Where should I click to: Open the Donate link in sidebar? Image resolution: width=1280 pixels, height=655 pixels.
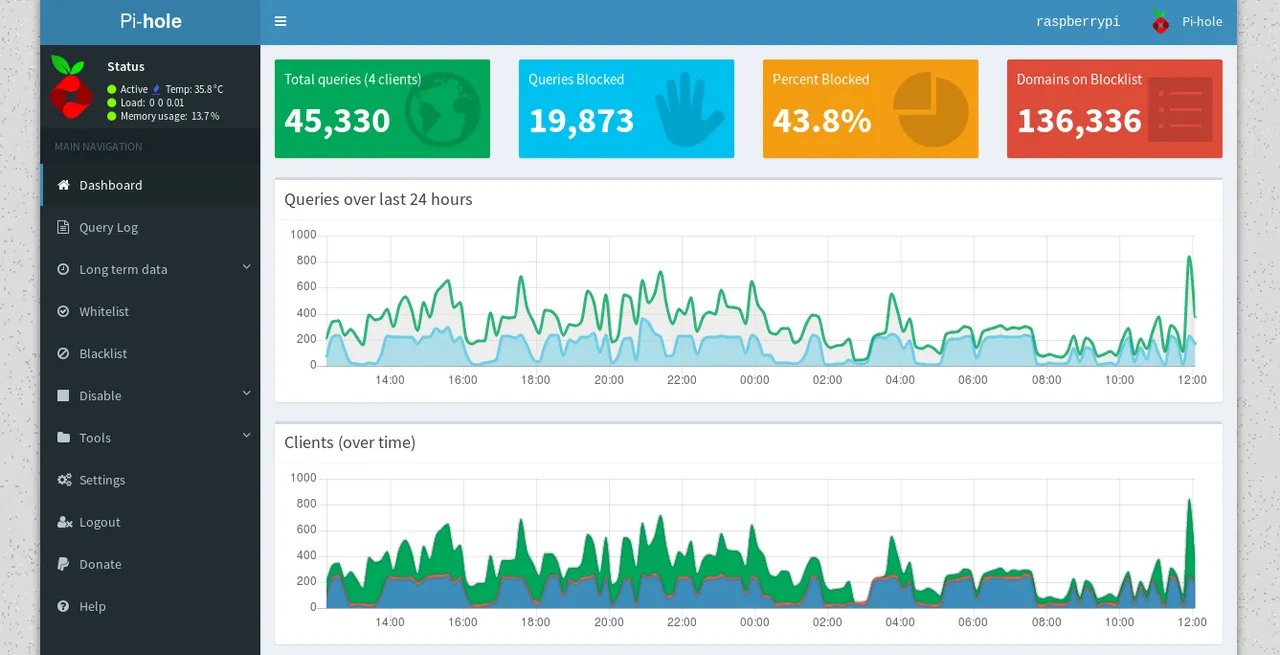pyautogui.click(x=150, y=564)
